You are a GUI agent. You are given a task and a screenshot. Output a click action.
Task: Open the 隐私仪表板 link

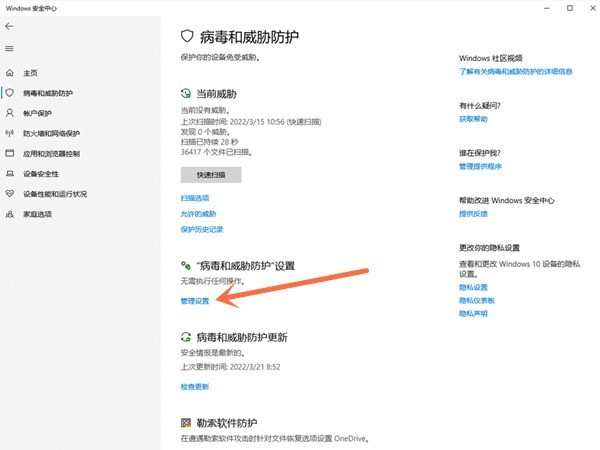[477, 300]
